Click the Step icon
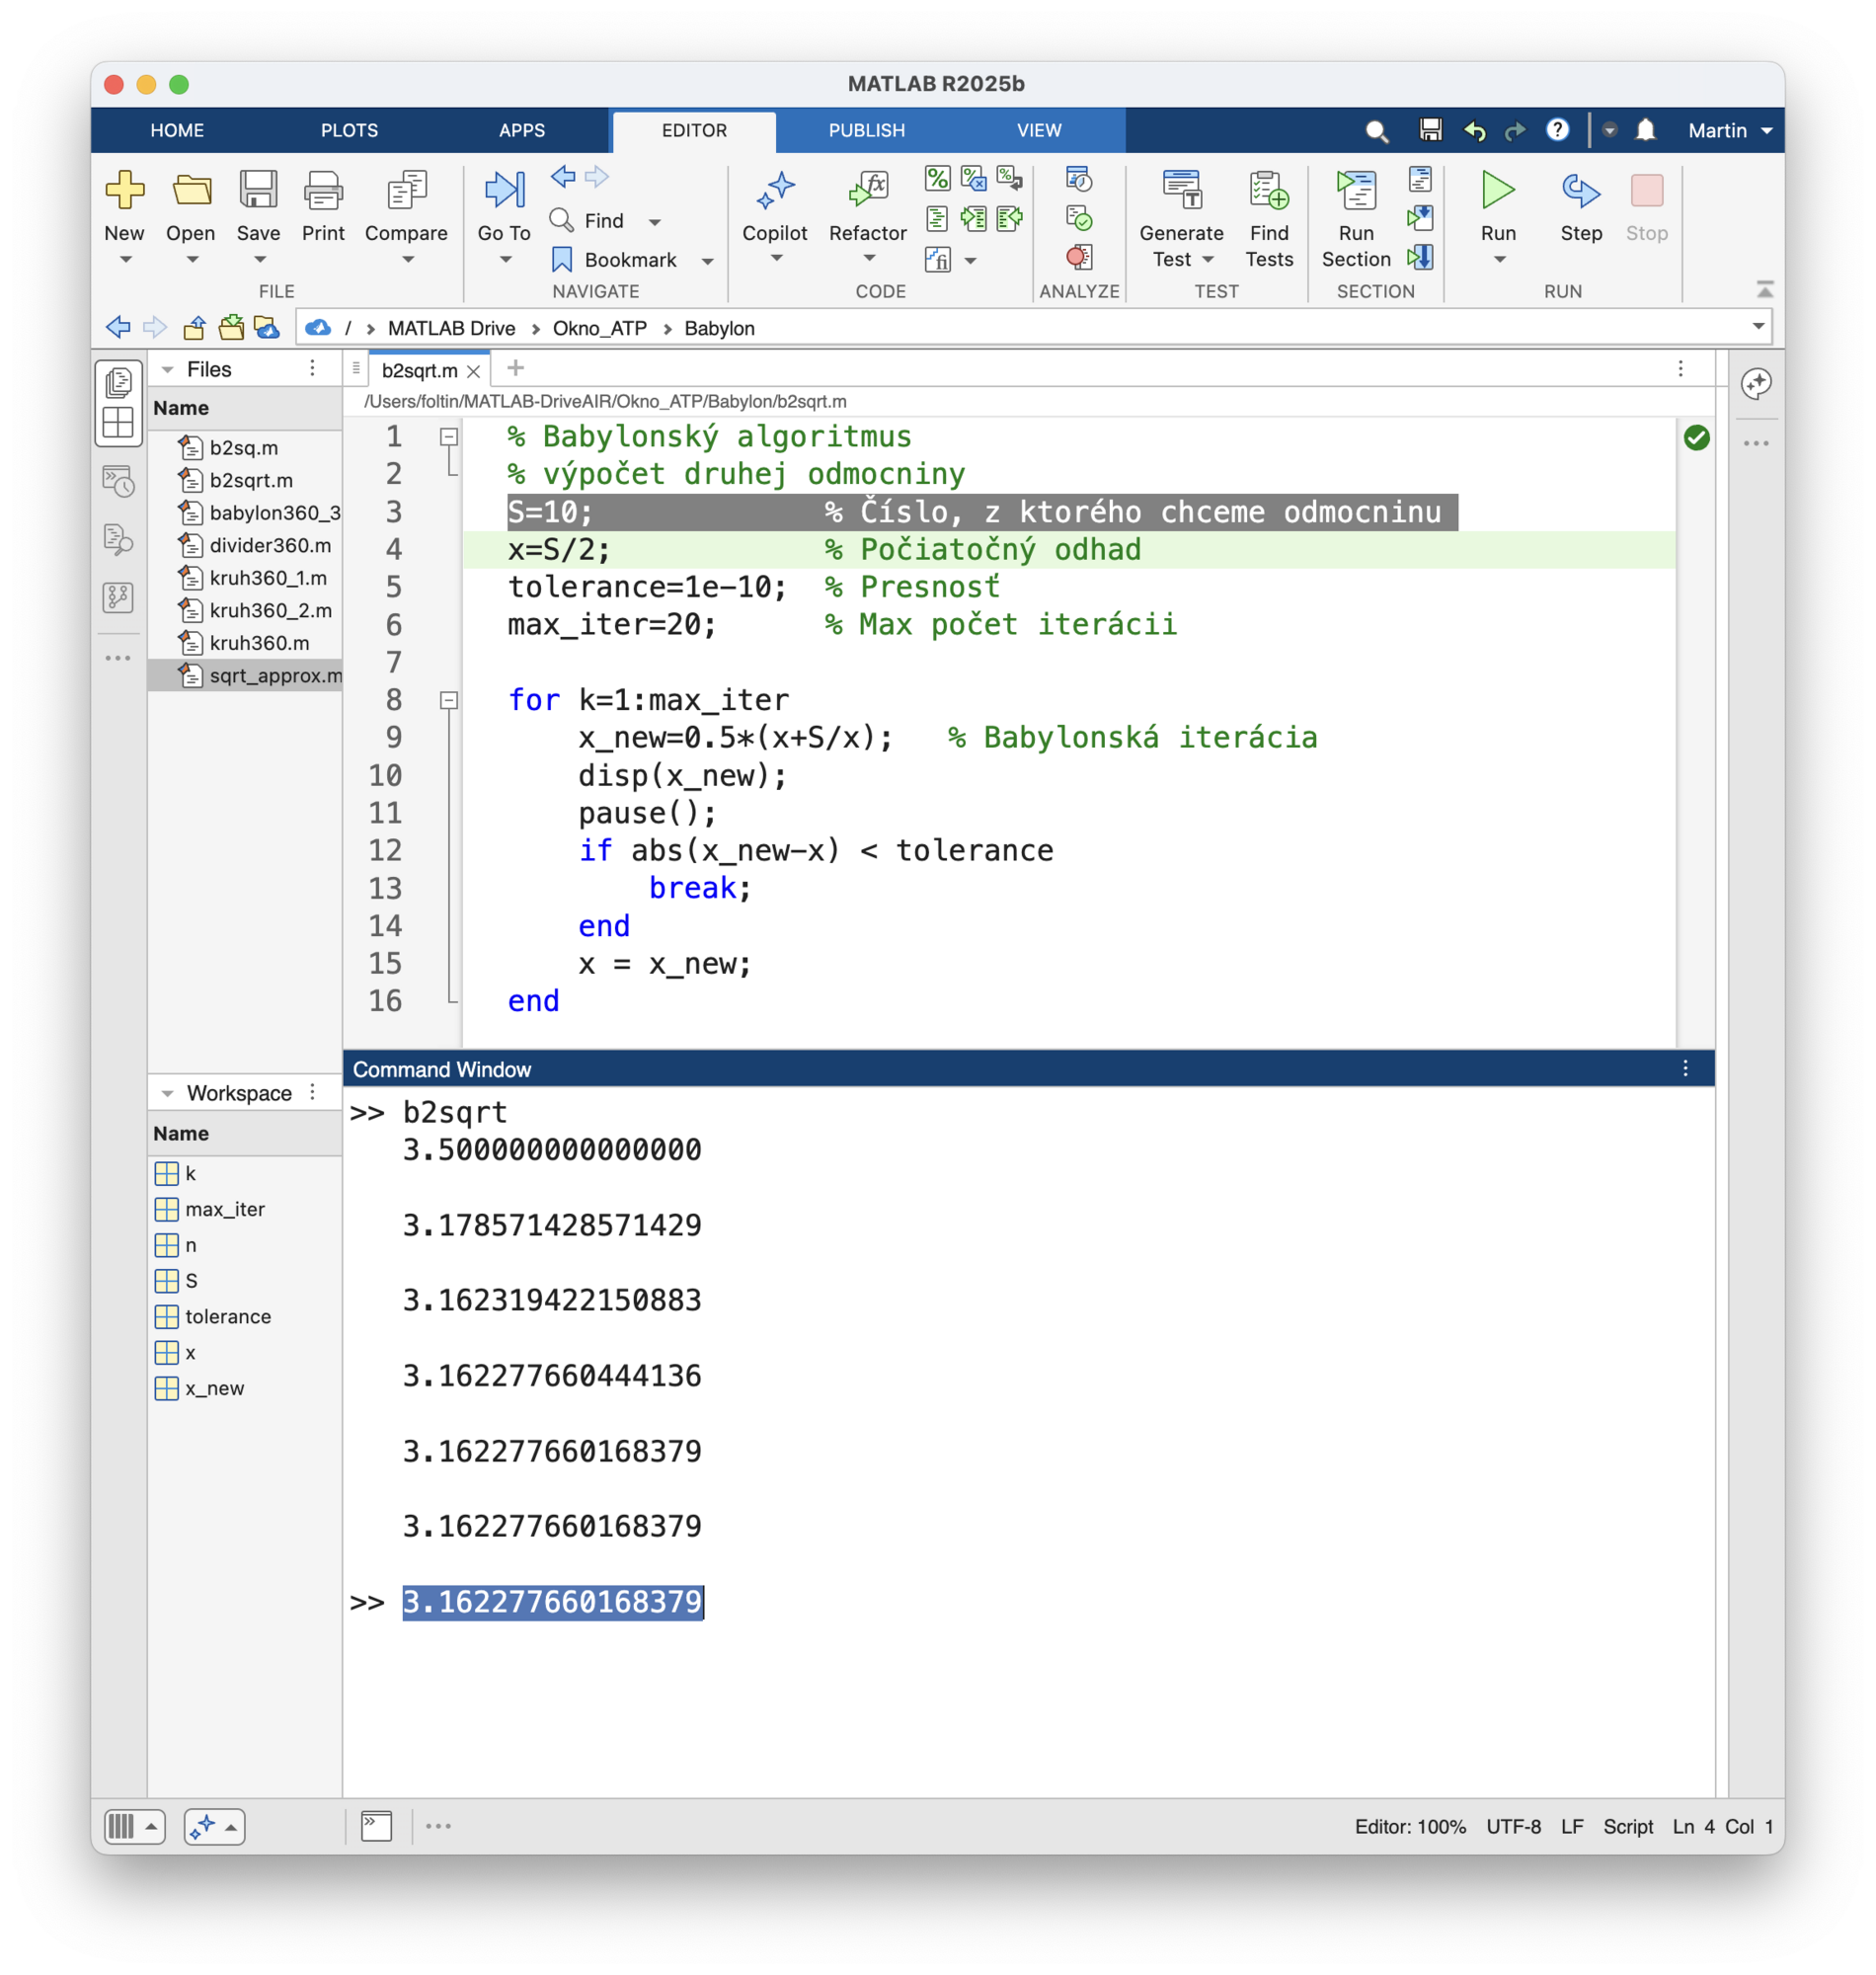1876x1975 pixels. pos(1580,191)
